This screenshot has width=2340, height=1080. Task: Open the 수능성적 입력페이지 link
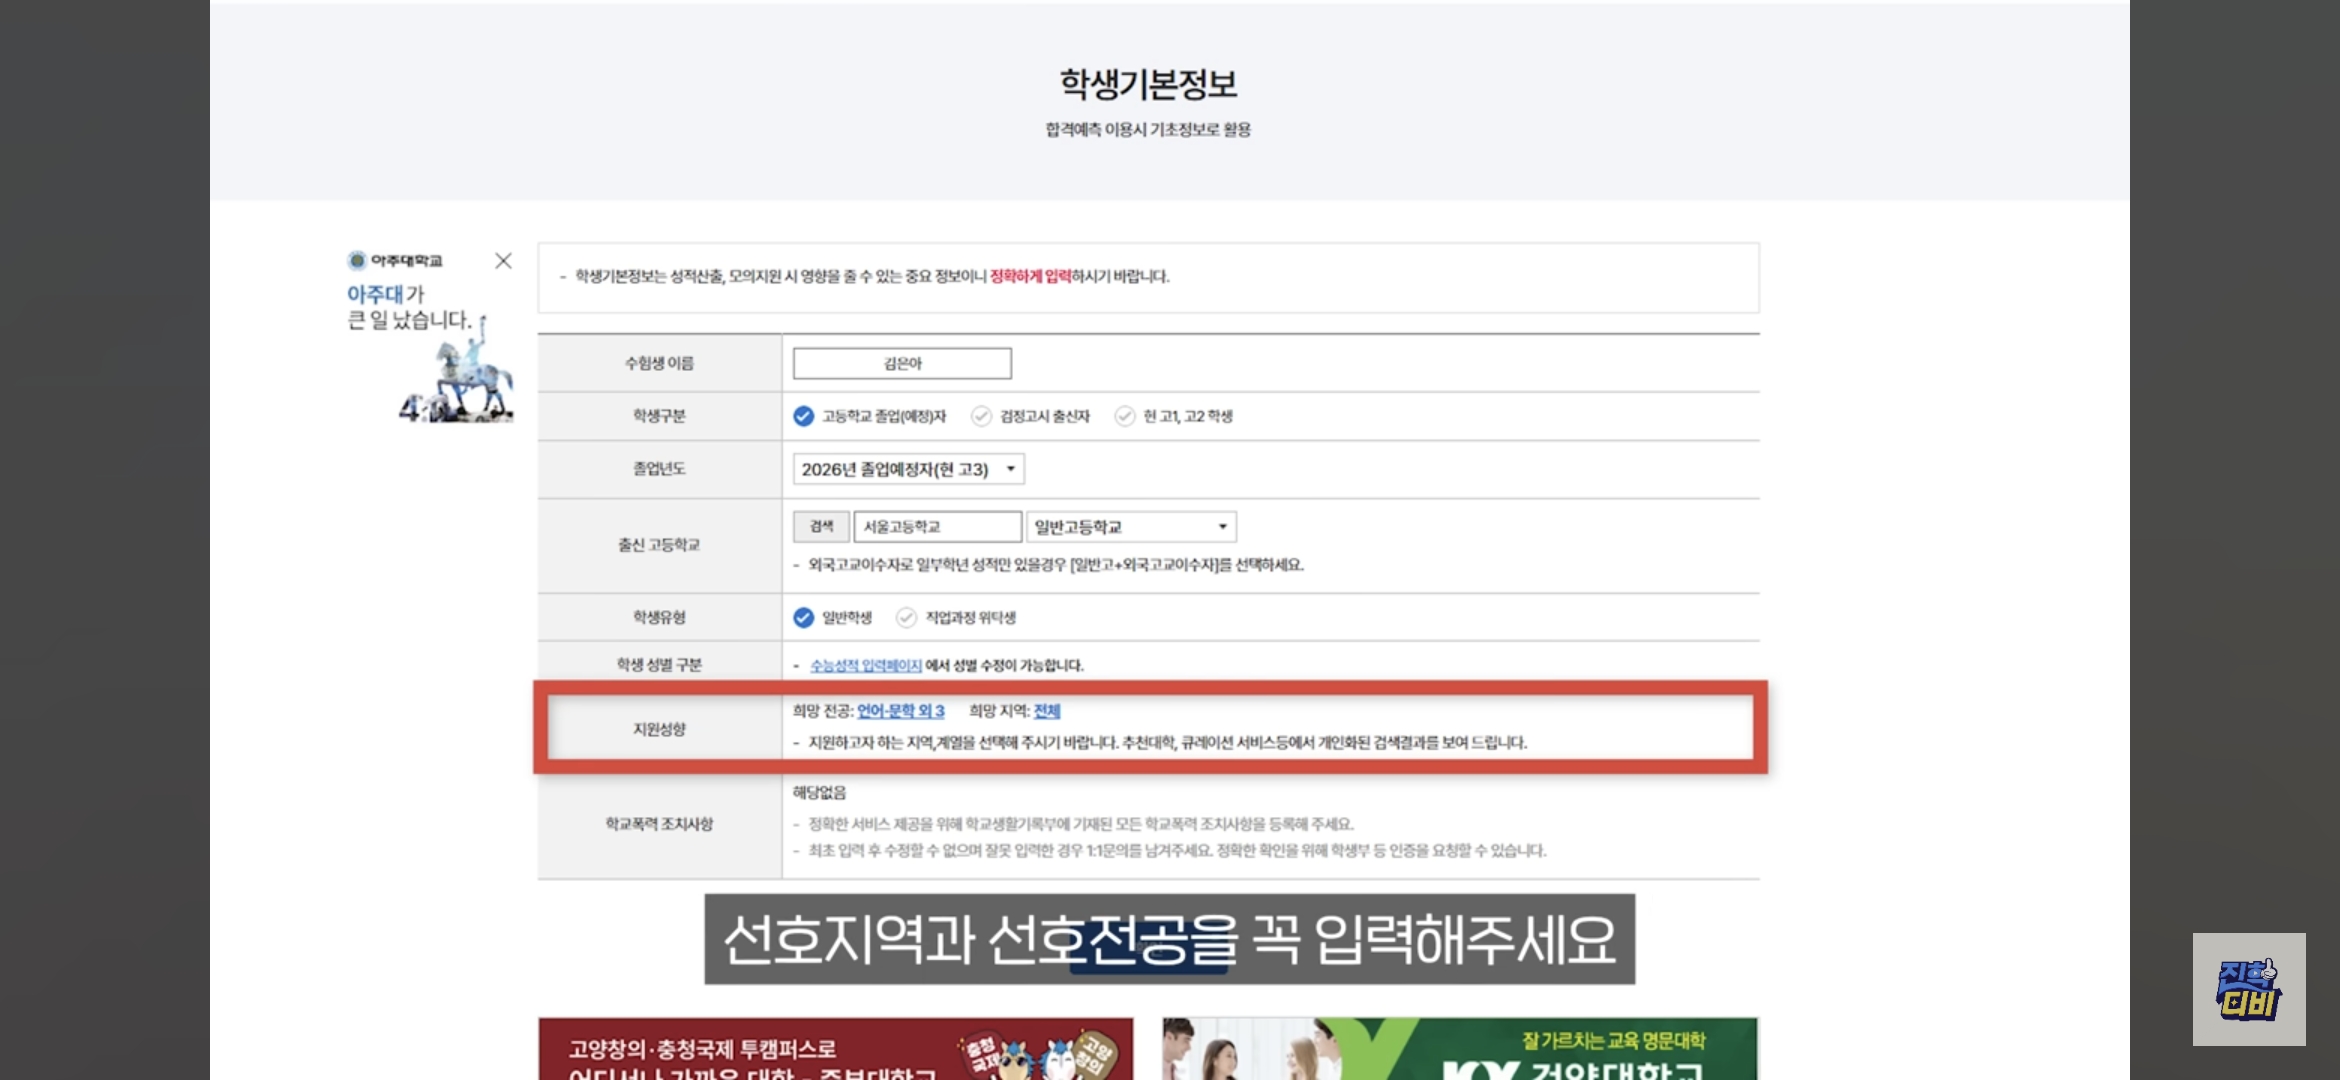(866, 665)
